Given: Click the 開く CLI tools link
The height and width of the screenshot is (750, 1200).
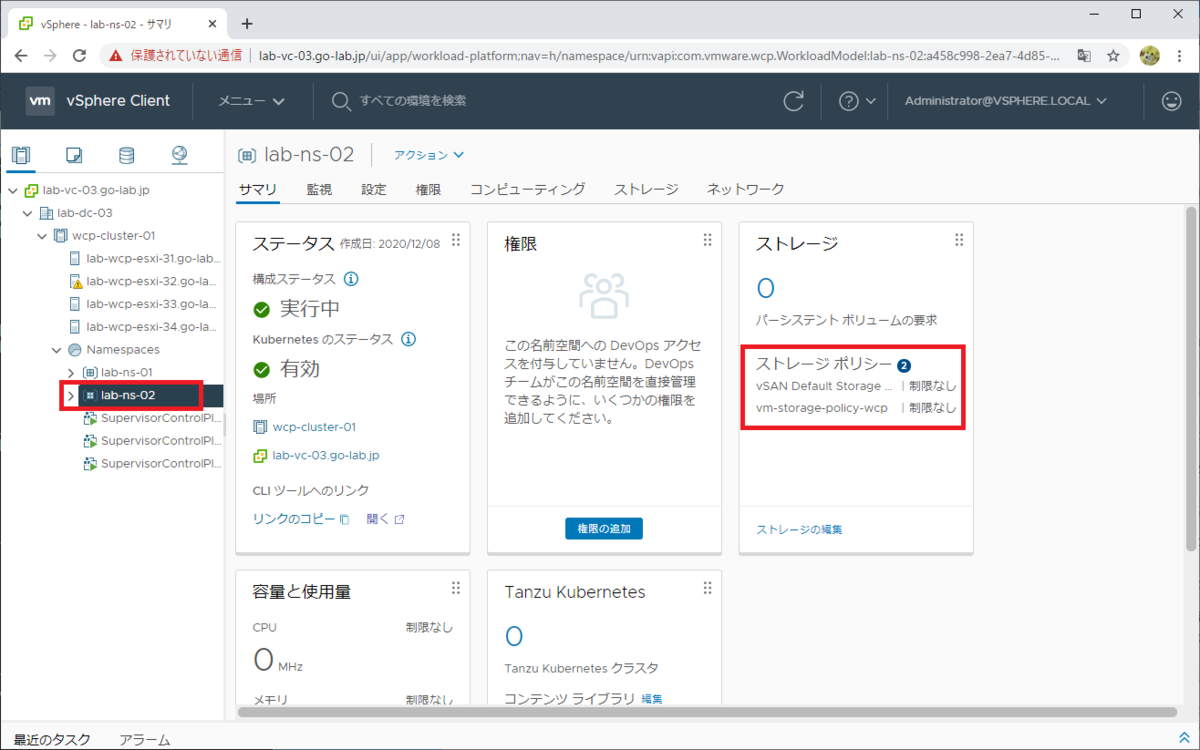Looking at the screenshot, I should 385,519.
